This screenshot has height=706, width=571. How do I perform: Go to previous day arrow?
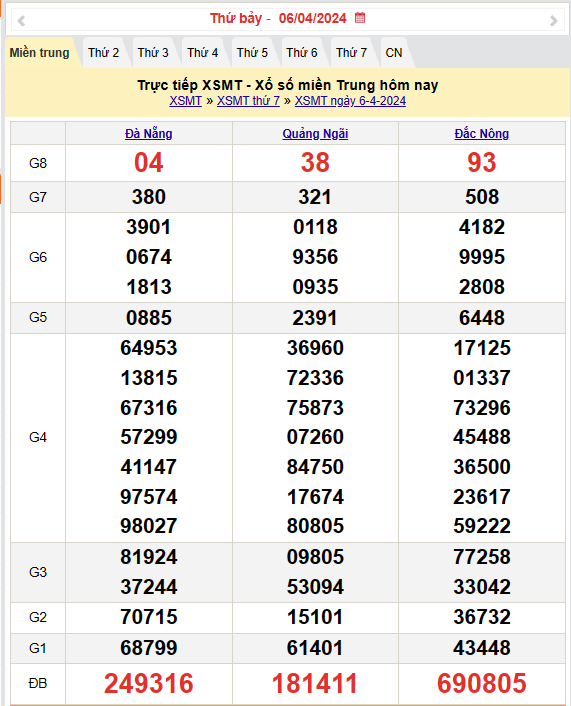tap(21, 20)
